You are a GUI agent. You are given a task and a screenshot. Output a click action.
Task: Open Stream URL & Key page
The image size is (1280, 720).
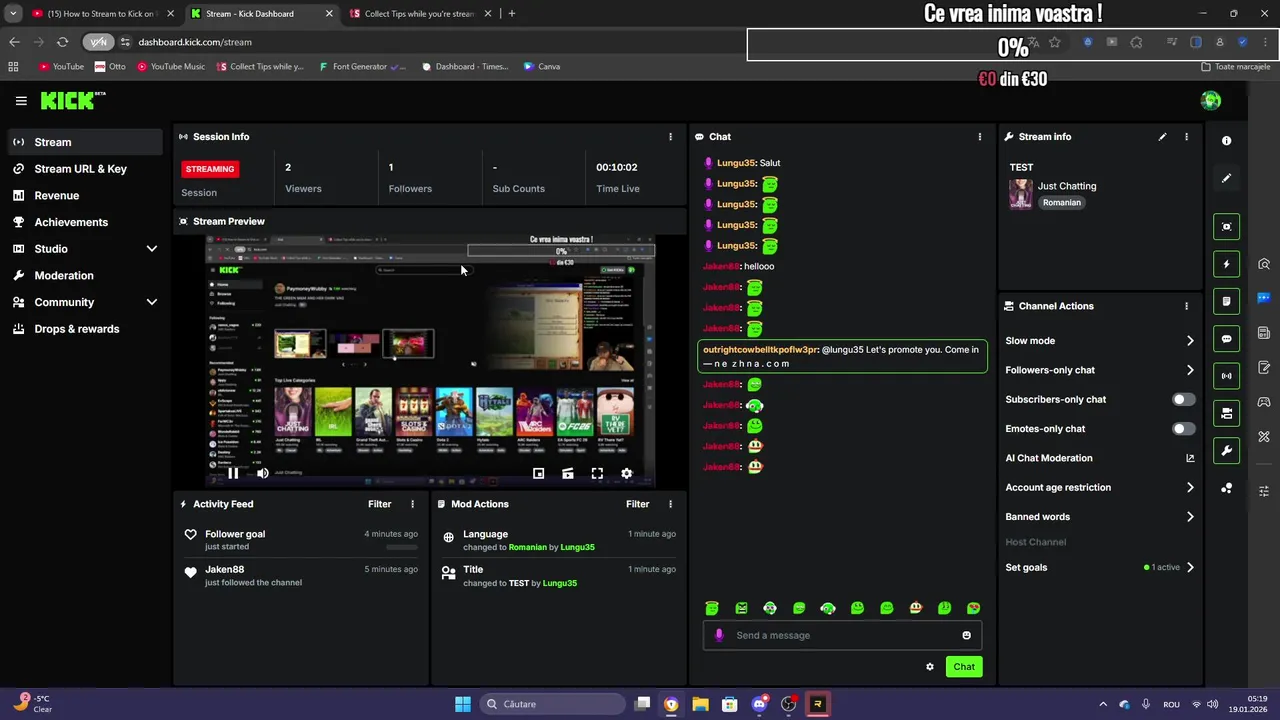[x=85, y=169]
